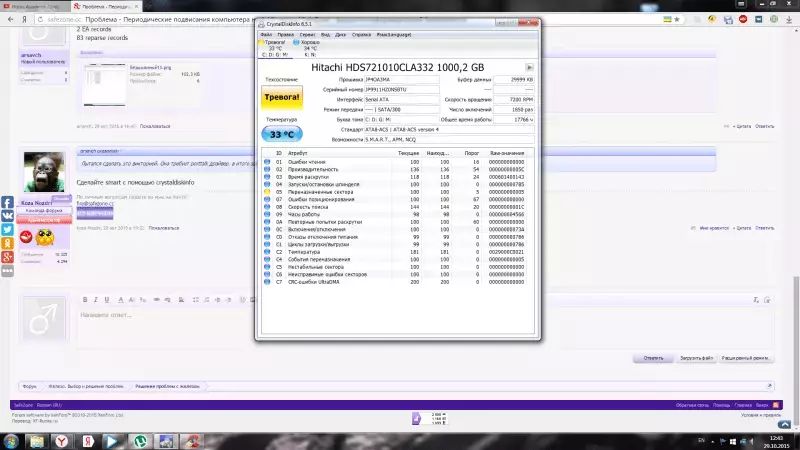This screenshot has height=450, width=800.
Task: Click the Стандарт ATA8-ACS field
Action: pos(448,130)
